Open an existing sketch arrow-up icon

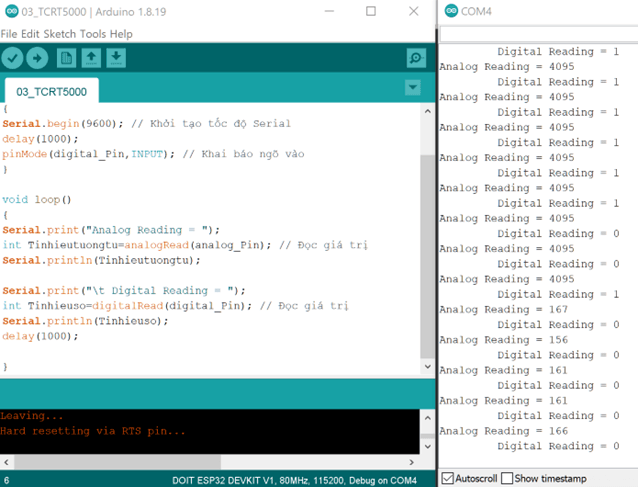tap(91, 58)
